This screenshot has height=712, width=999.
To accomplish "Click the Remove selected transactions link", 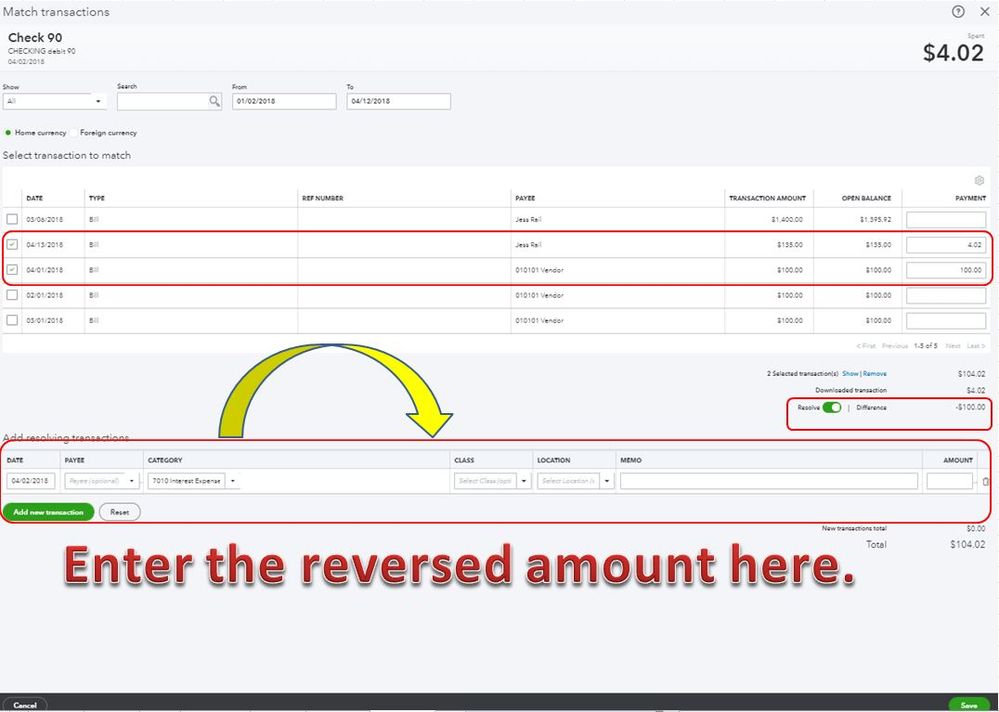I will pyautogui.click(x=875, y=374).
